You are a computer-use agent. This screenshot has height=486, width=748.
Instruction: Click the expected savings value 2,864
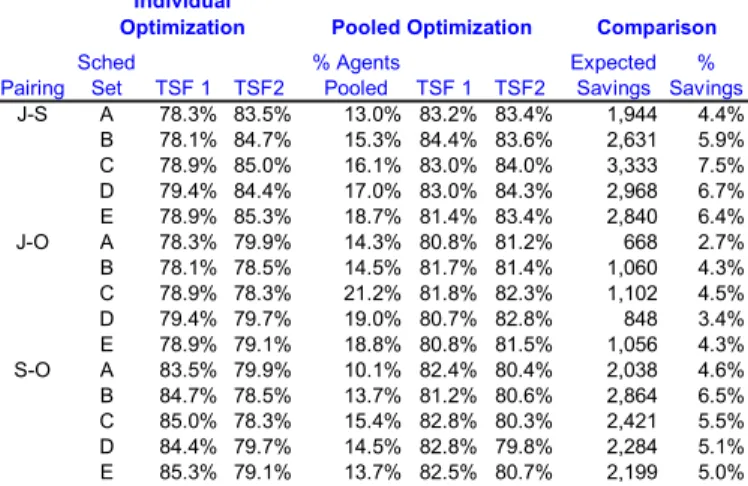coord(632,396)
